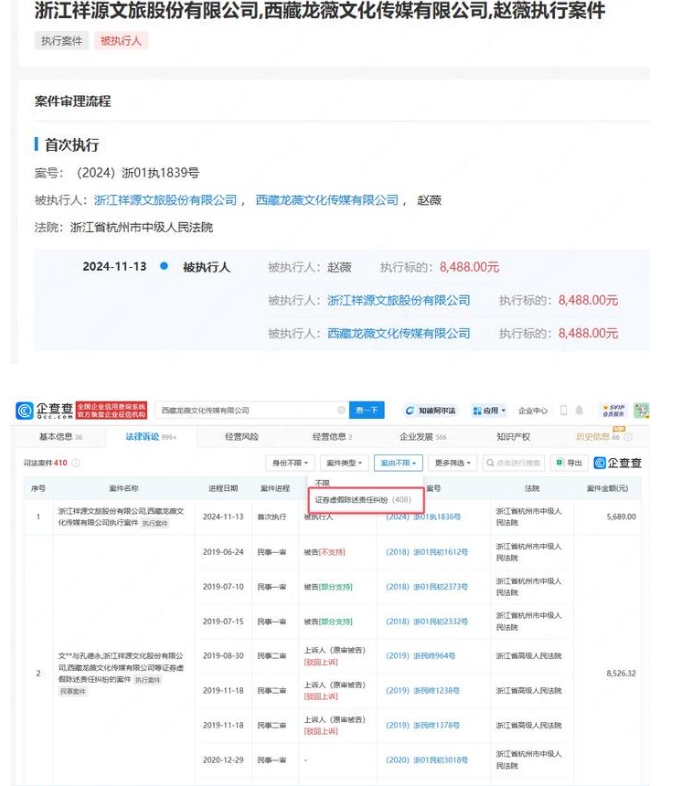Click the 2019-06-24 date cell

pyautogui.click(x=223, y=552)
